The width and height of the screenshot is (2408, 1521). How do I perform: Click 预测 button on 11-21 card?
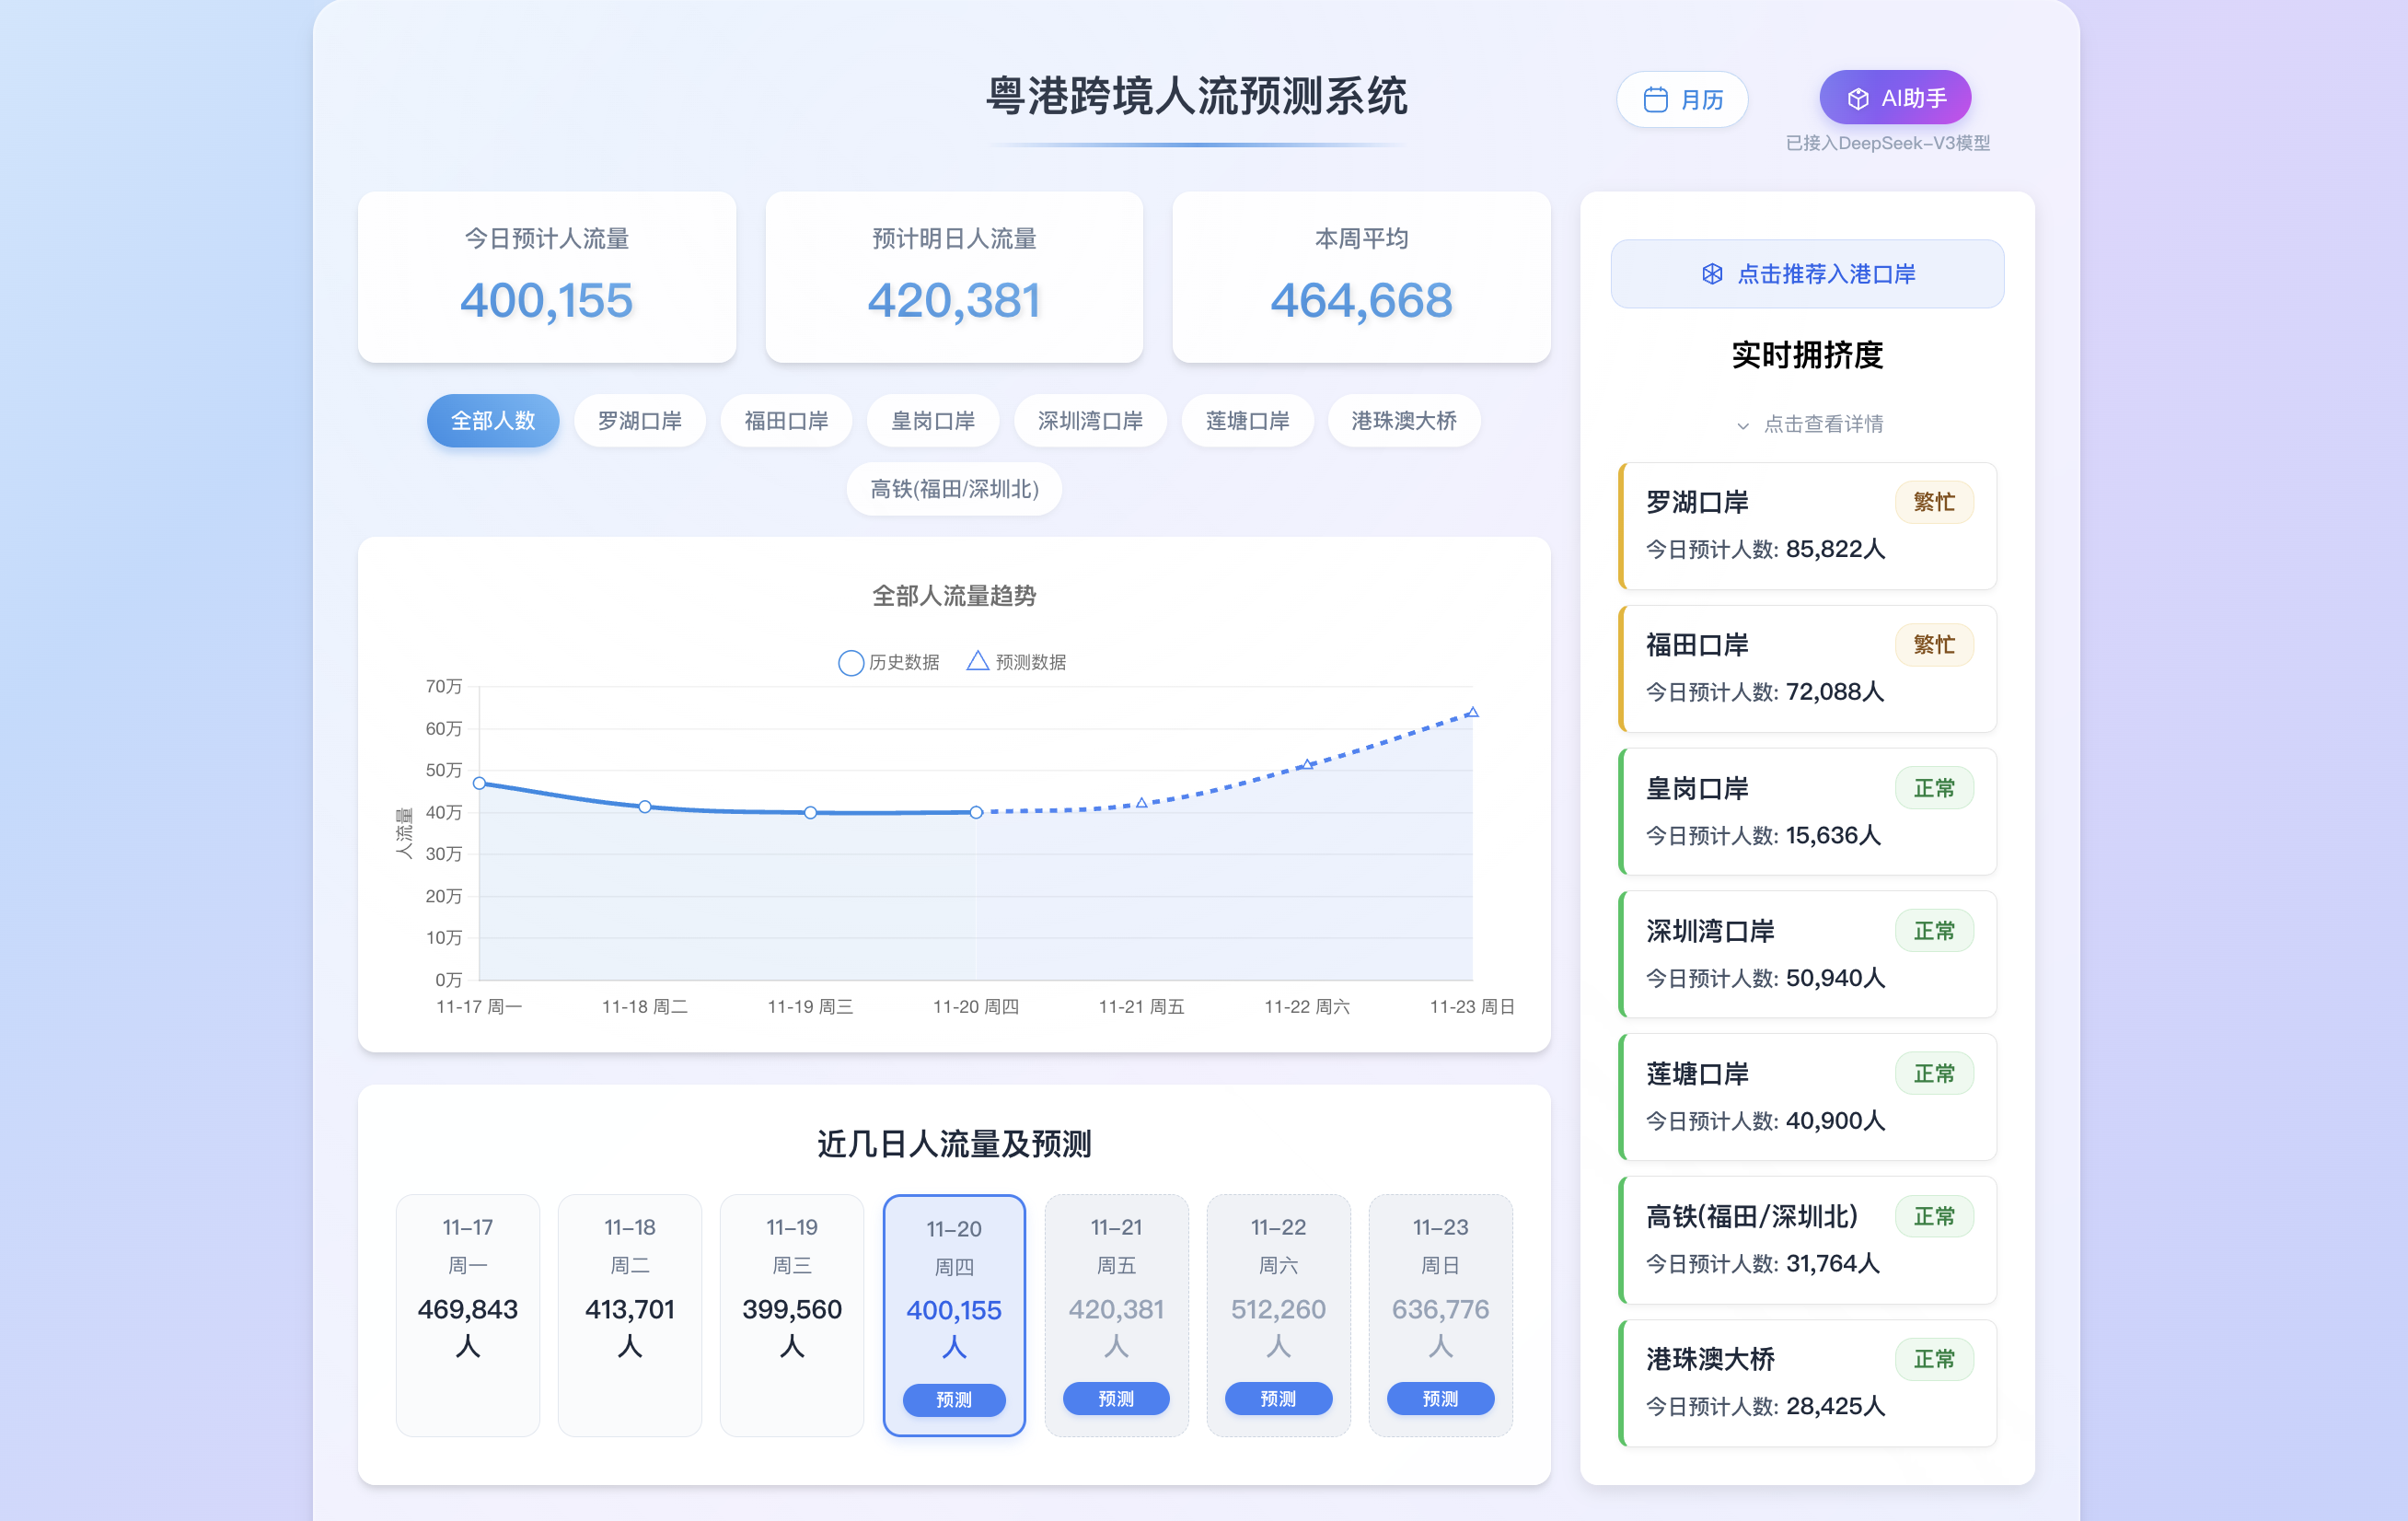click(1116, 1398)
